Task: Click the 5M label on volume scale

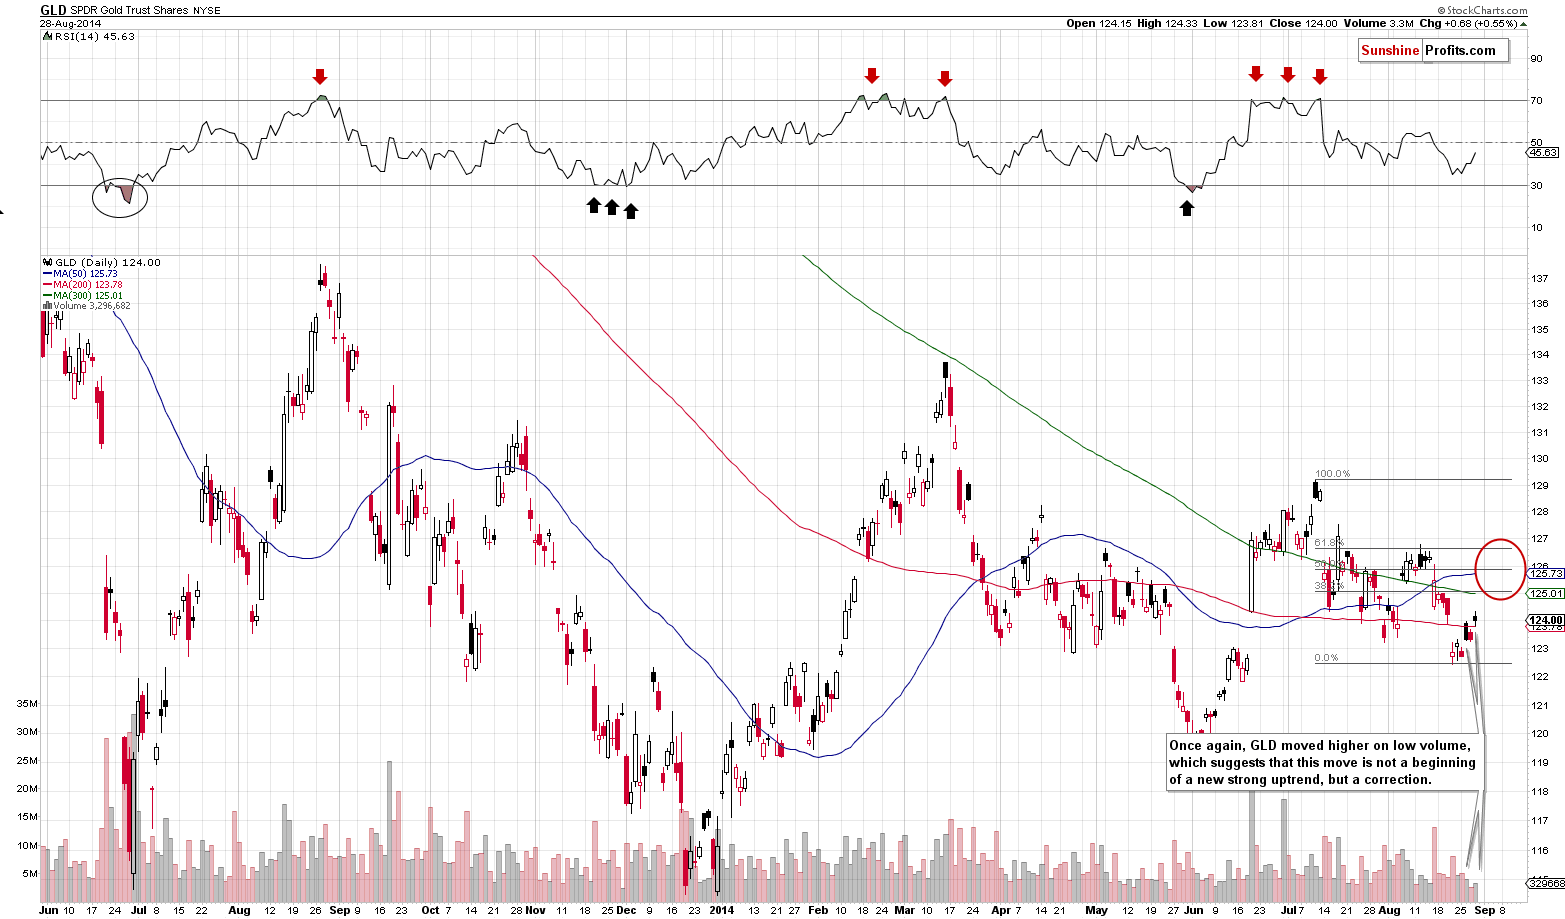Action: pyautogui.click(x=30, y=874)
